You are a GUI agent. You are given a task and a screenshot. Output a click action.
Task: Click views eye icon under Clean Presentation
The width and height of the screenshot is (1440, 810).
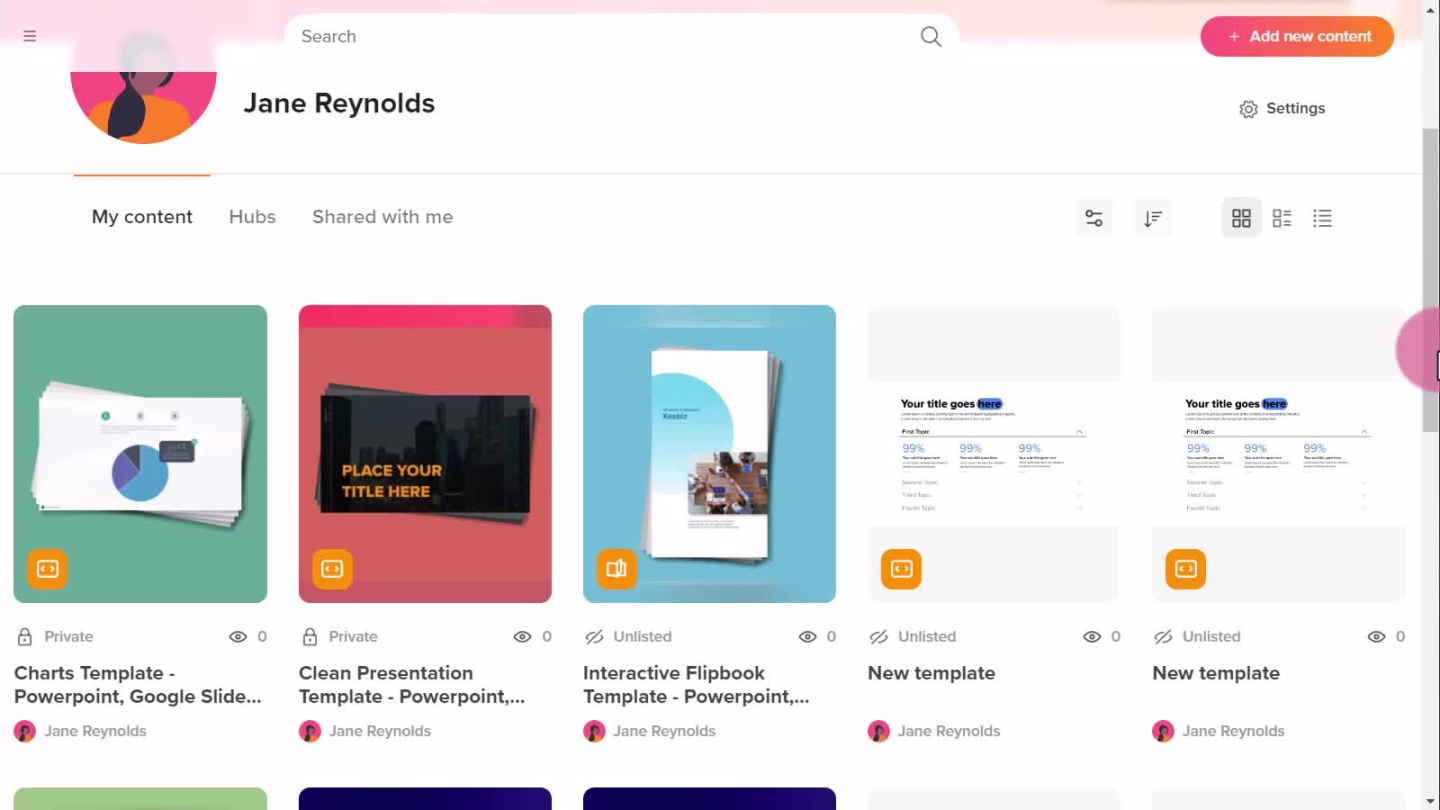coord(522,637)
